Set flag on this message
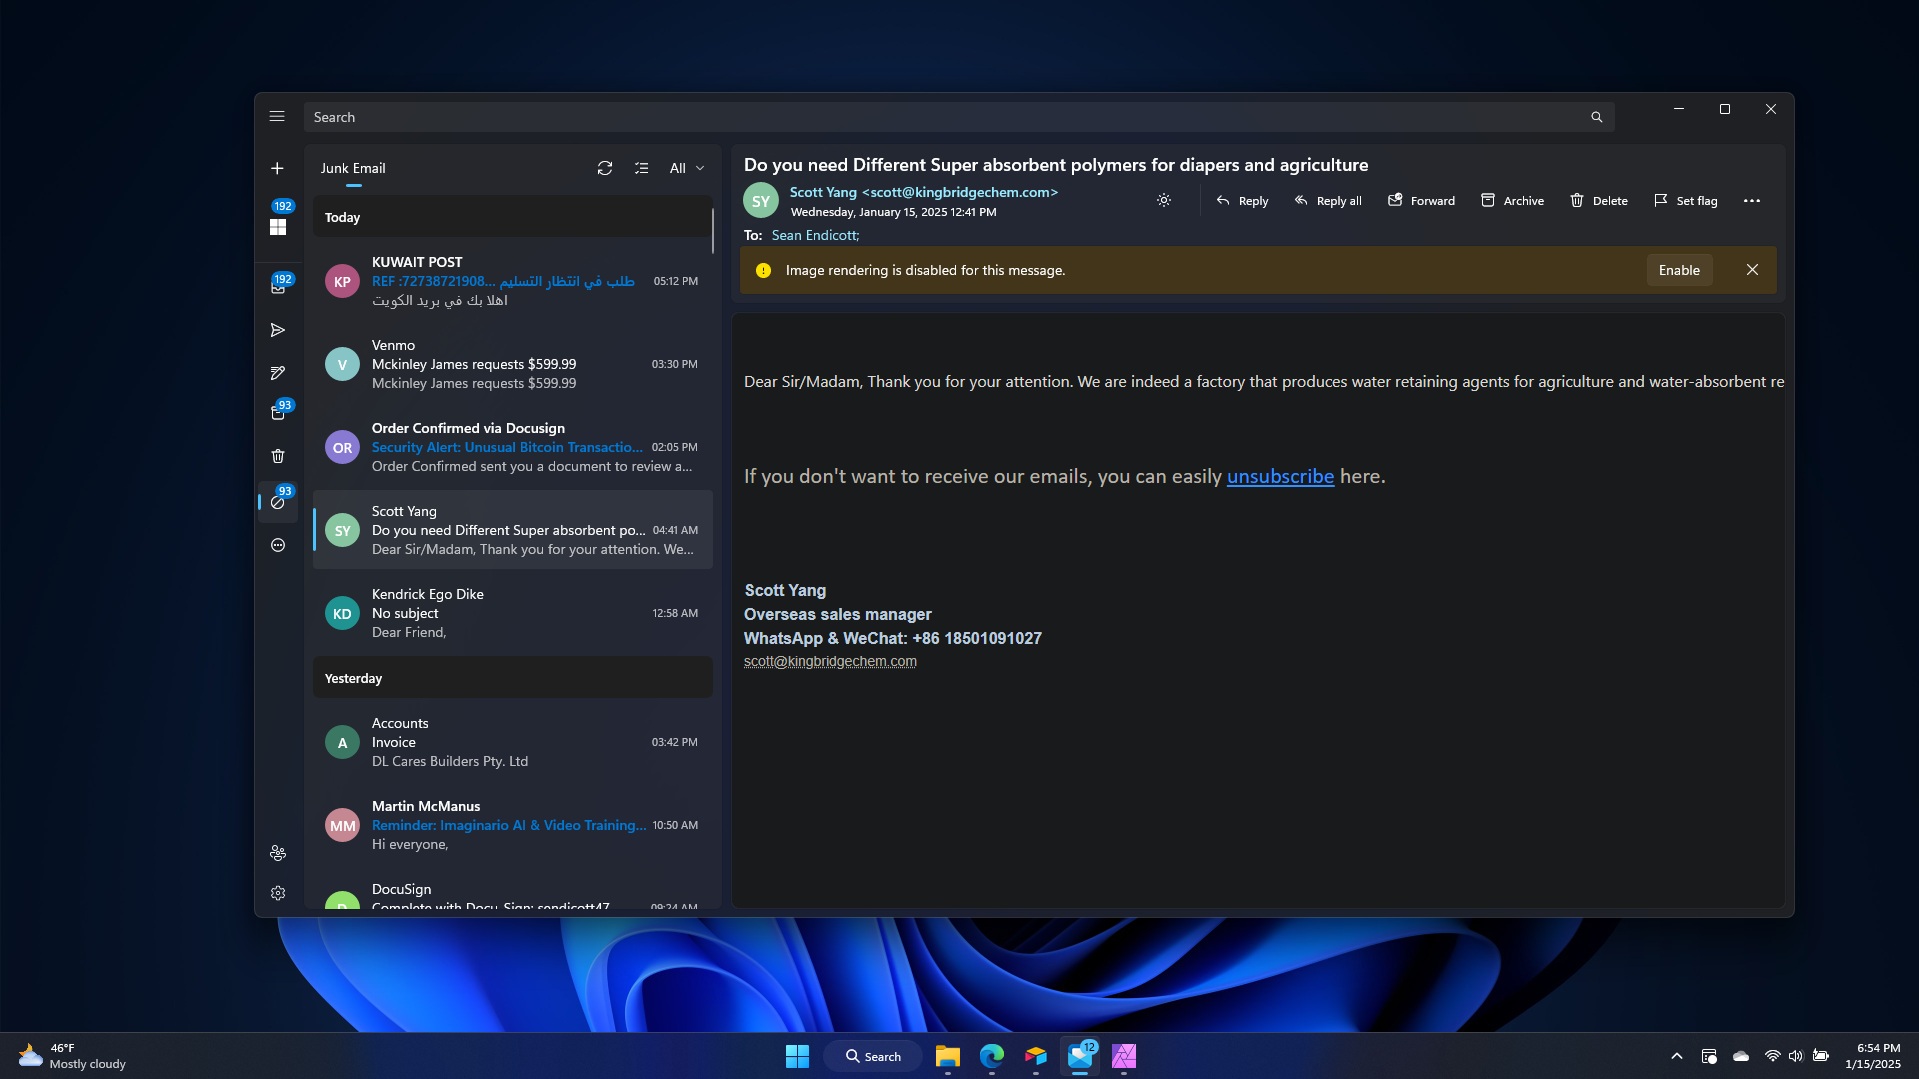This screenshot has width=1919, height=1079. click(1686, 201)
